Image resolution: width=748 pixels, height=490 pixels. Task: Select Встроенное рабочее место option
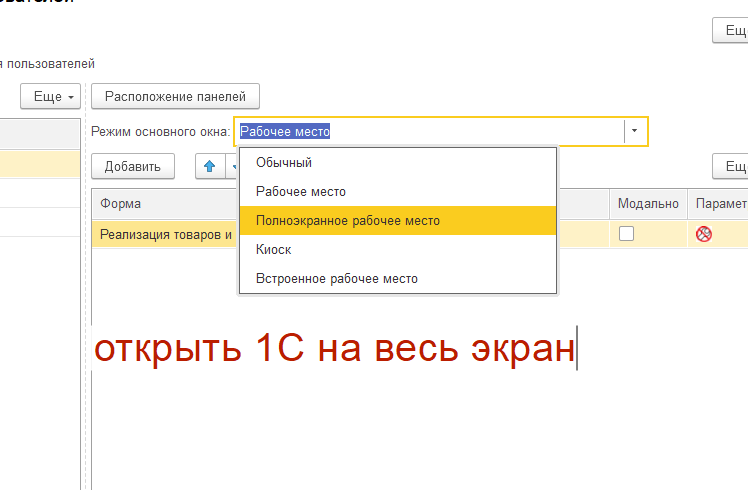pyautogui.click(x=398, y=279)
